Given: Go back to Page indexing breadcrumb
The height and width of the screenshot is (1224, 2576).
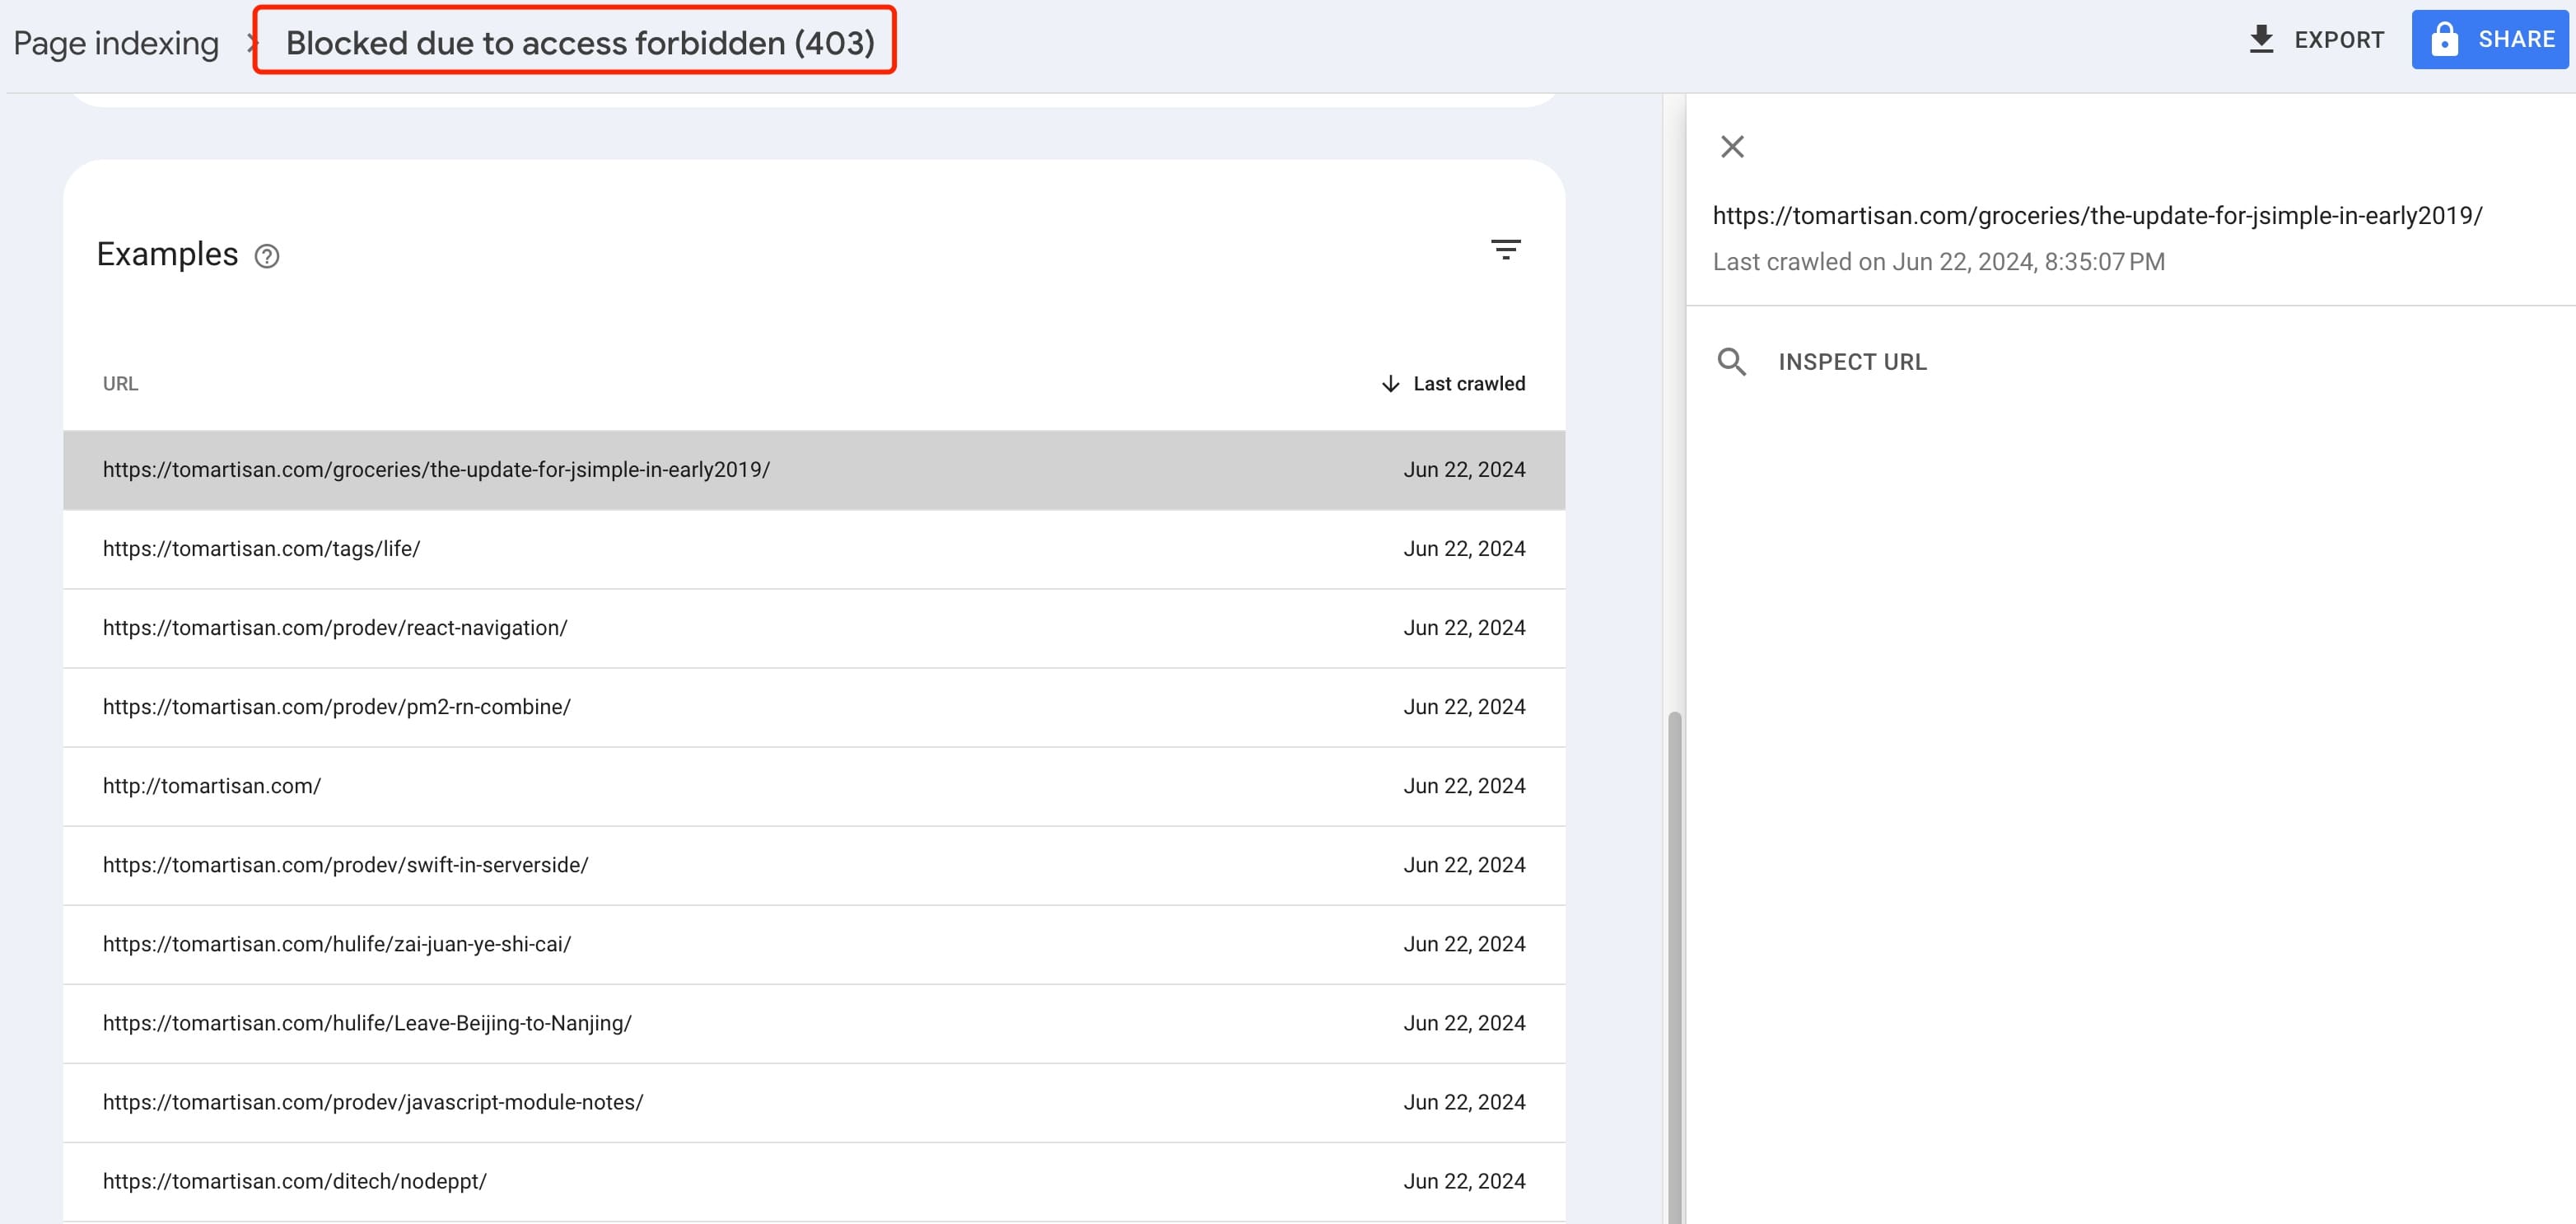Looking at the screenshot, I should coord(116,43).
